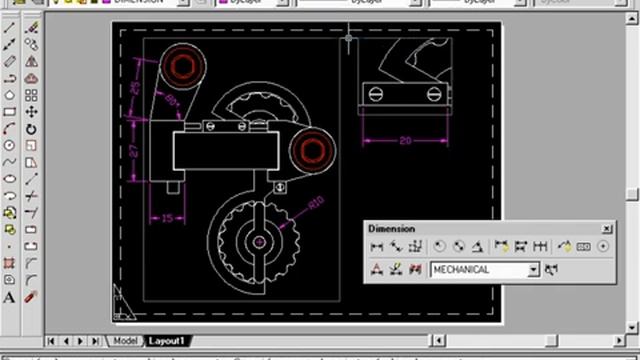This screenshot has height=360, width=640.
Task: Open the Hatch tool
Action: 9,263
